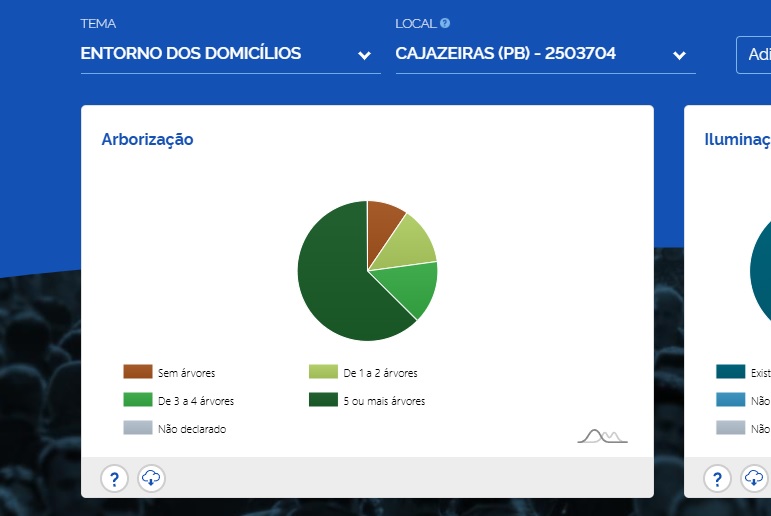Download the Arborização chart data
The image size is (771, 516).
[x=151, y=478]
